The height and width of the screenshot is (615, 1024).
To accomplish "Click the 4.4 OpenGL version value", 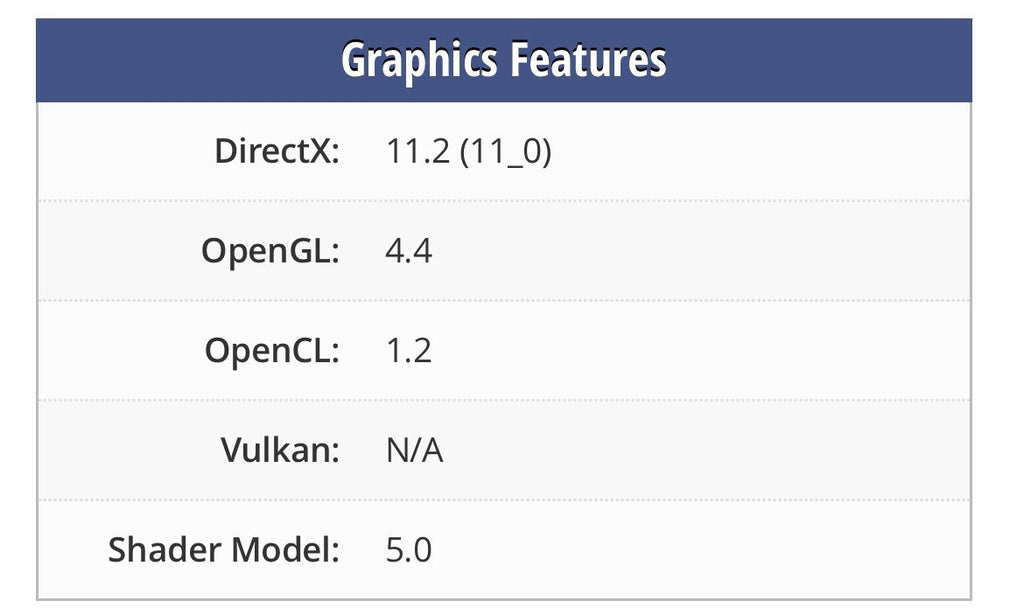I will (x=408, y=251).
